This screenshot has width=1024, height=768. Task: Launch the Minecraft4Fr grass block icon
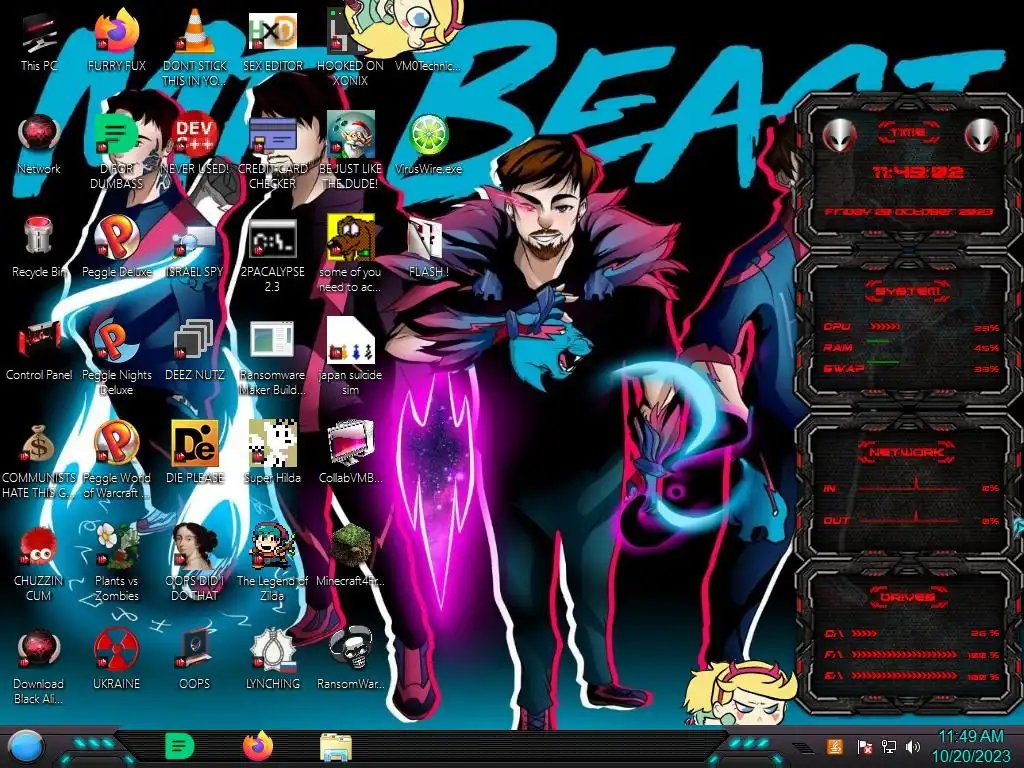point(350,557)
